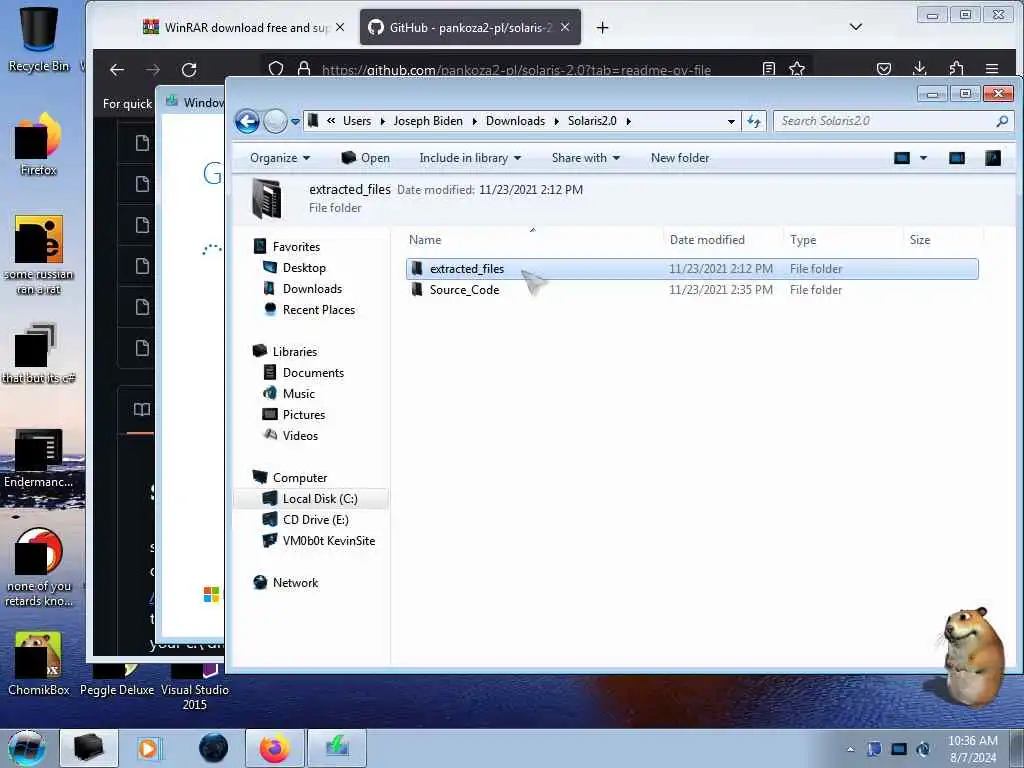The height and width of the screenshot is (768, 1024).
Task: Click the Explorer Back navigation arrow
Action: 248,121
